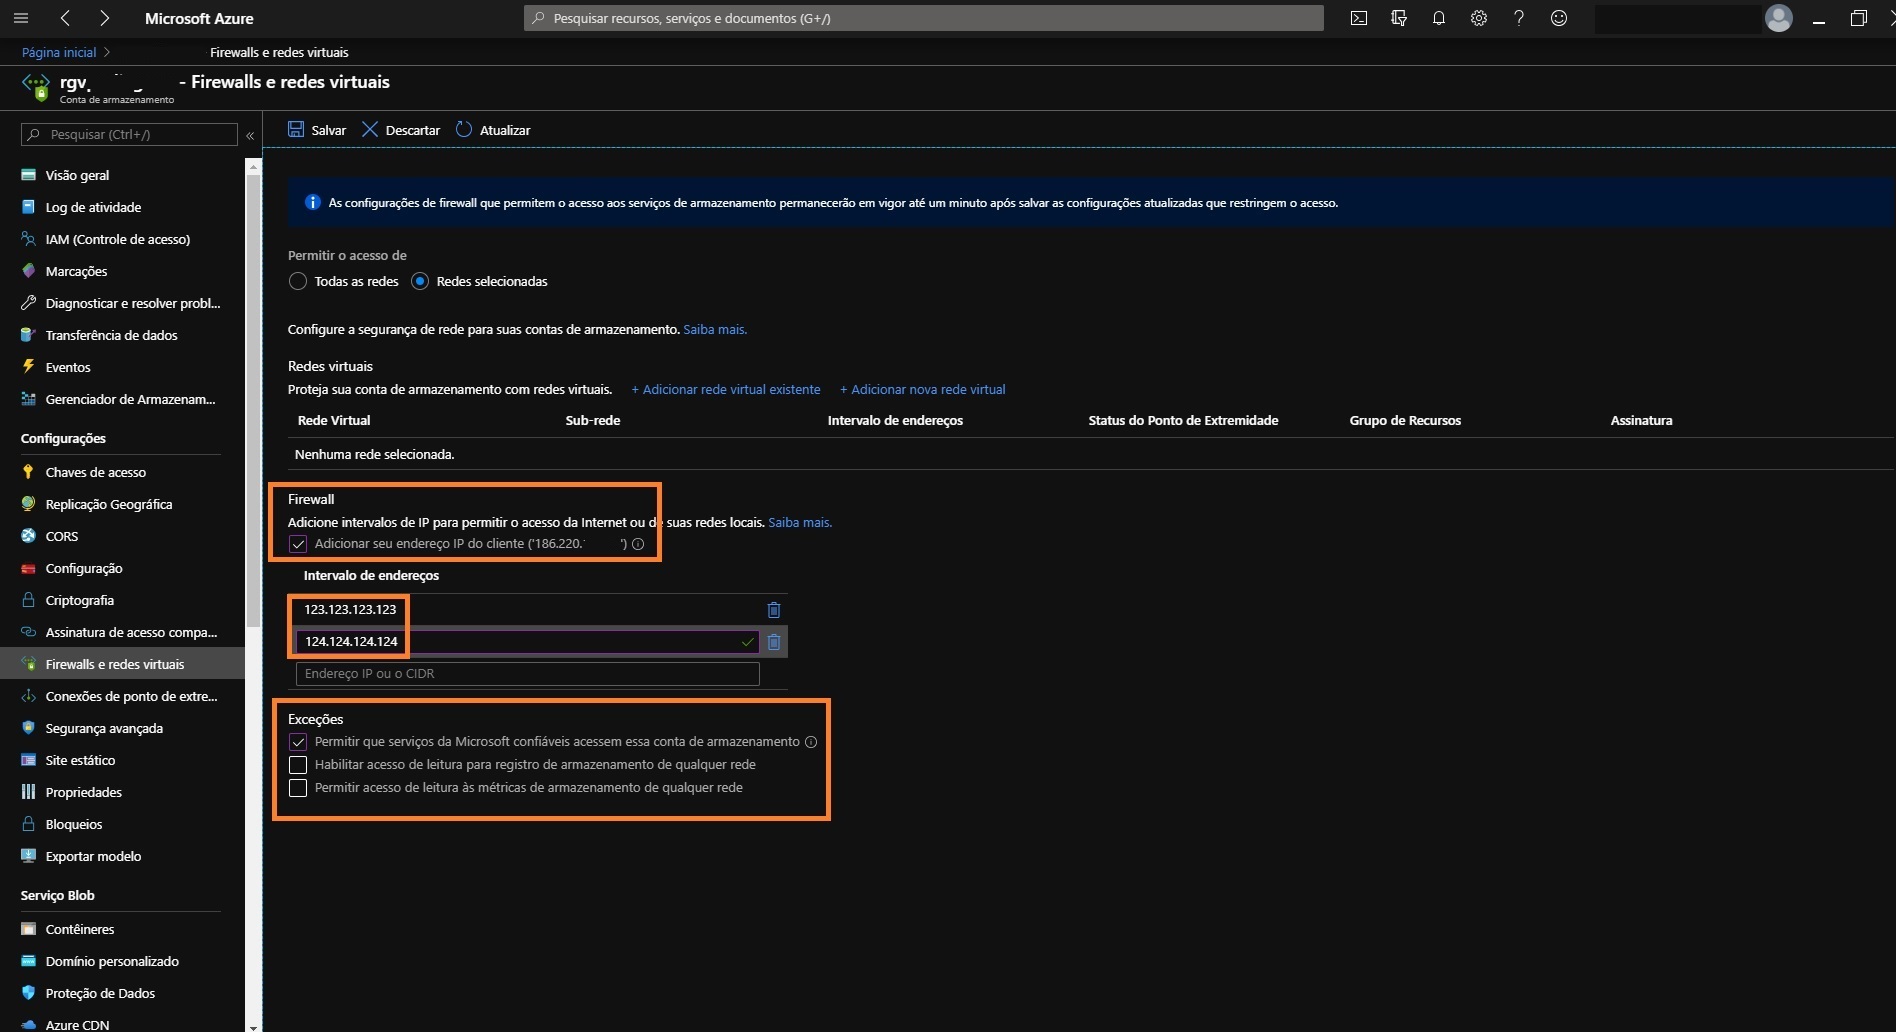Edit the 124.124.124.124 address field
The height and width of the screenshot is (1032, 1896).
pos(528,642)
